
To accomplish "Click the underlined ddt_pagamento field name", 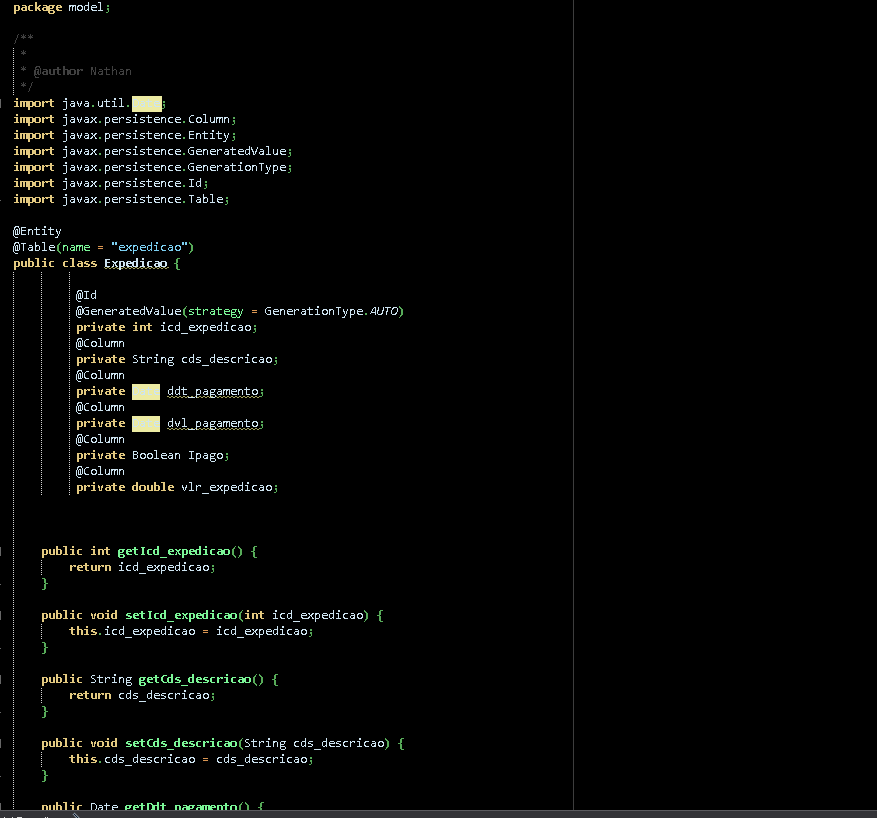I will (x=214, y=391).
